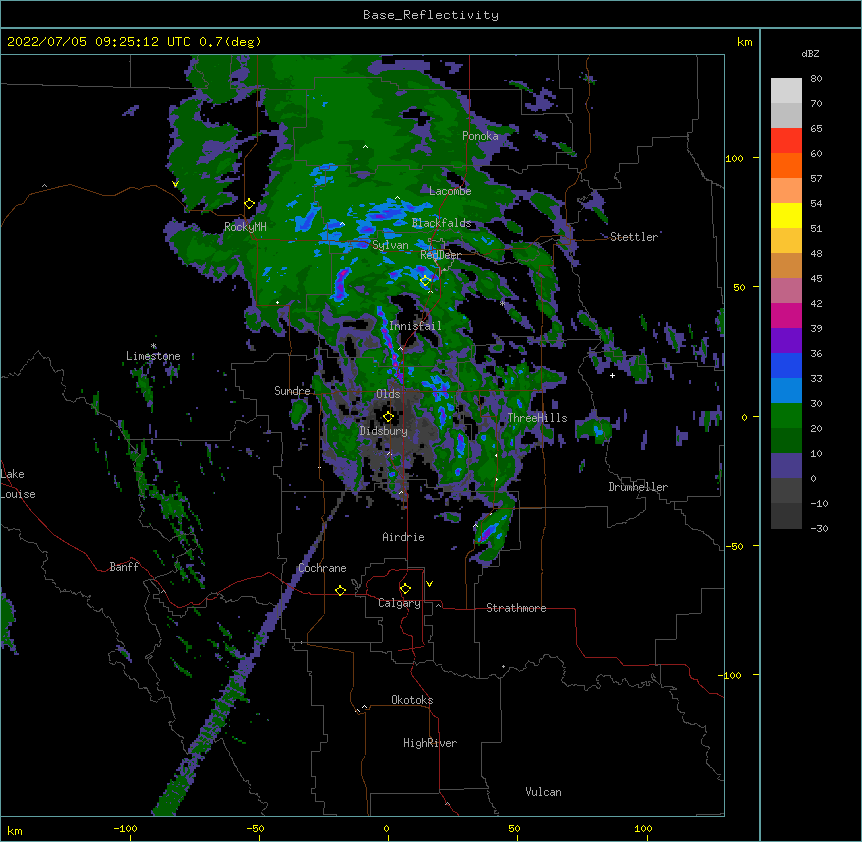Select the slate purple 10 dBZ legend swatch
The image size is (862, 842).
[x=786, y=466]
